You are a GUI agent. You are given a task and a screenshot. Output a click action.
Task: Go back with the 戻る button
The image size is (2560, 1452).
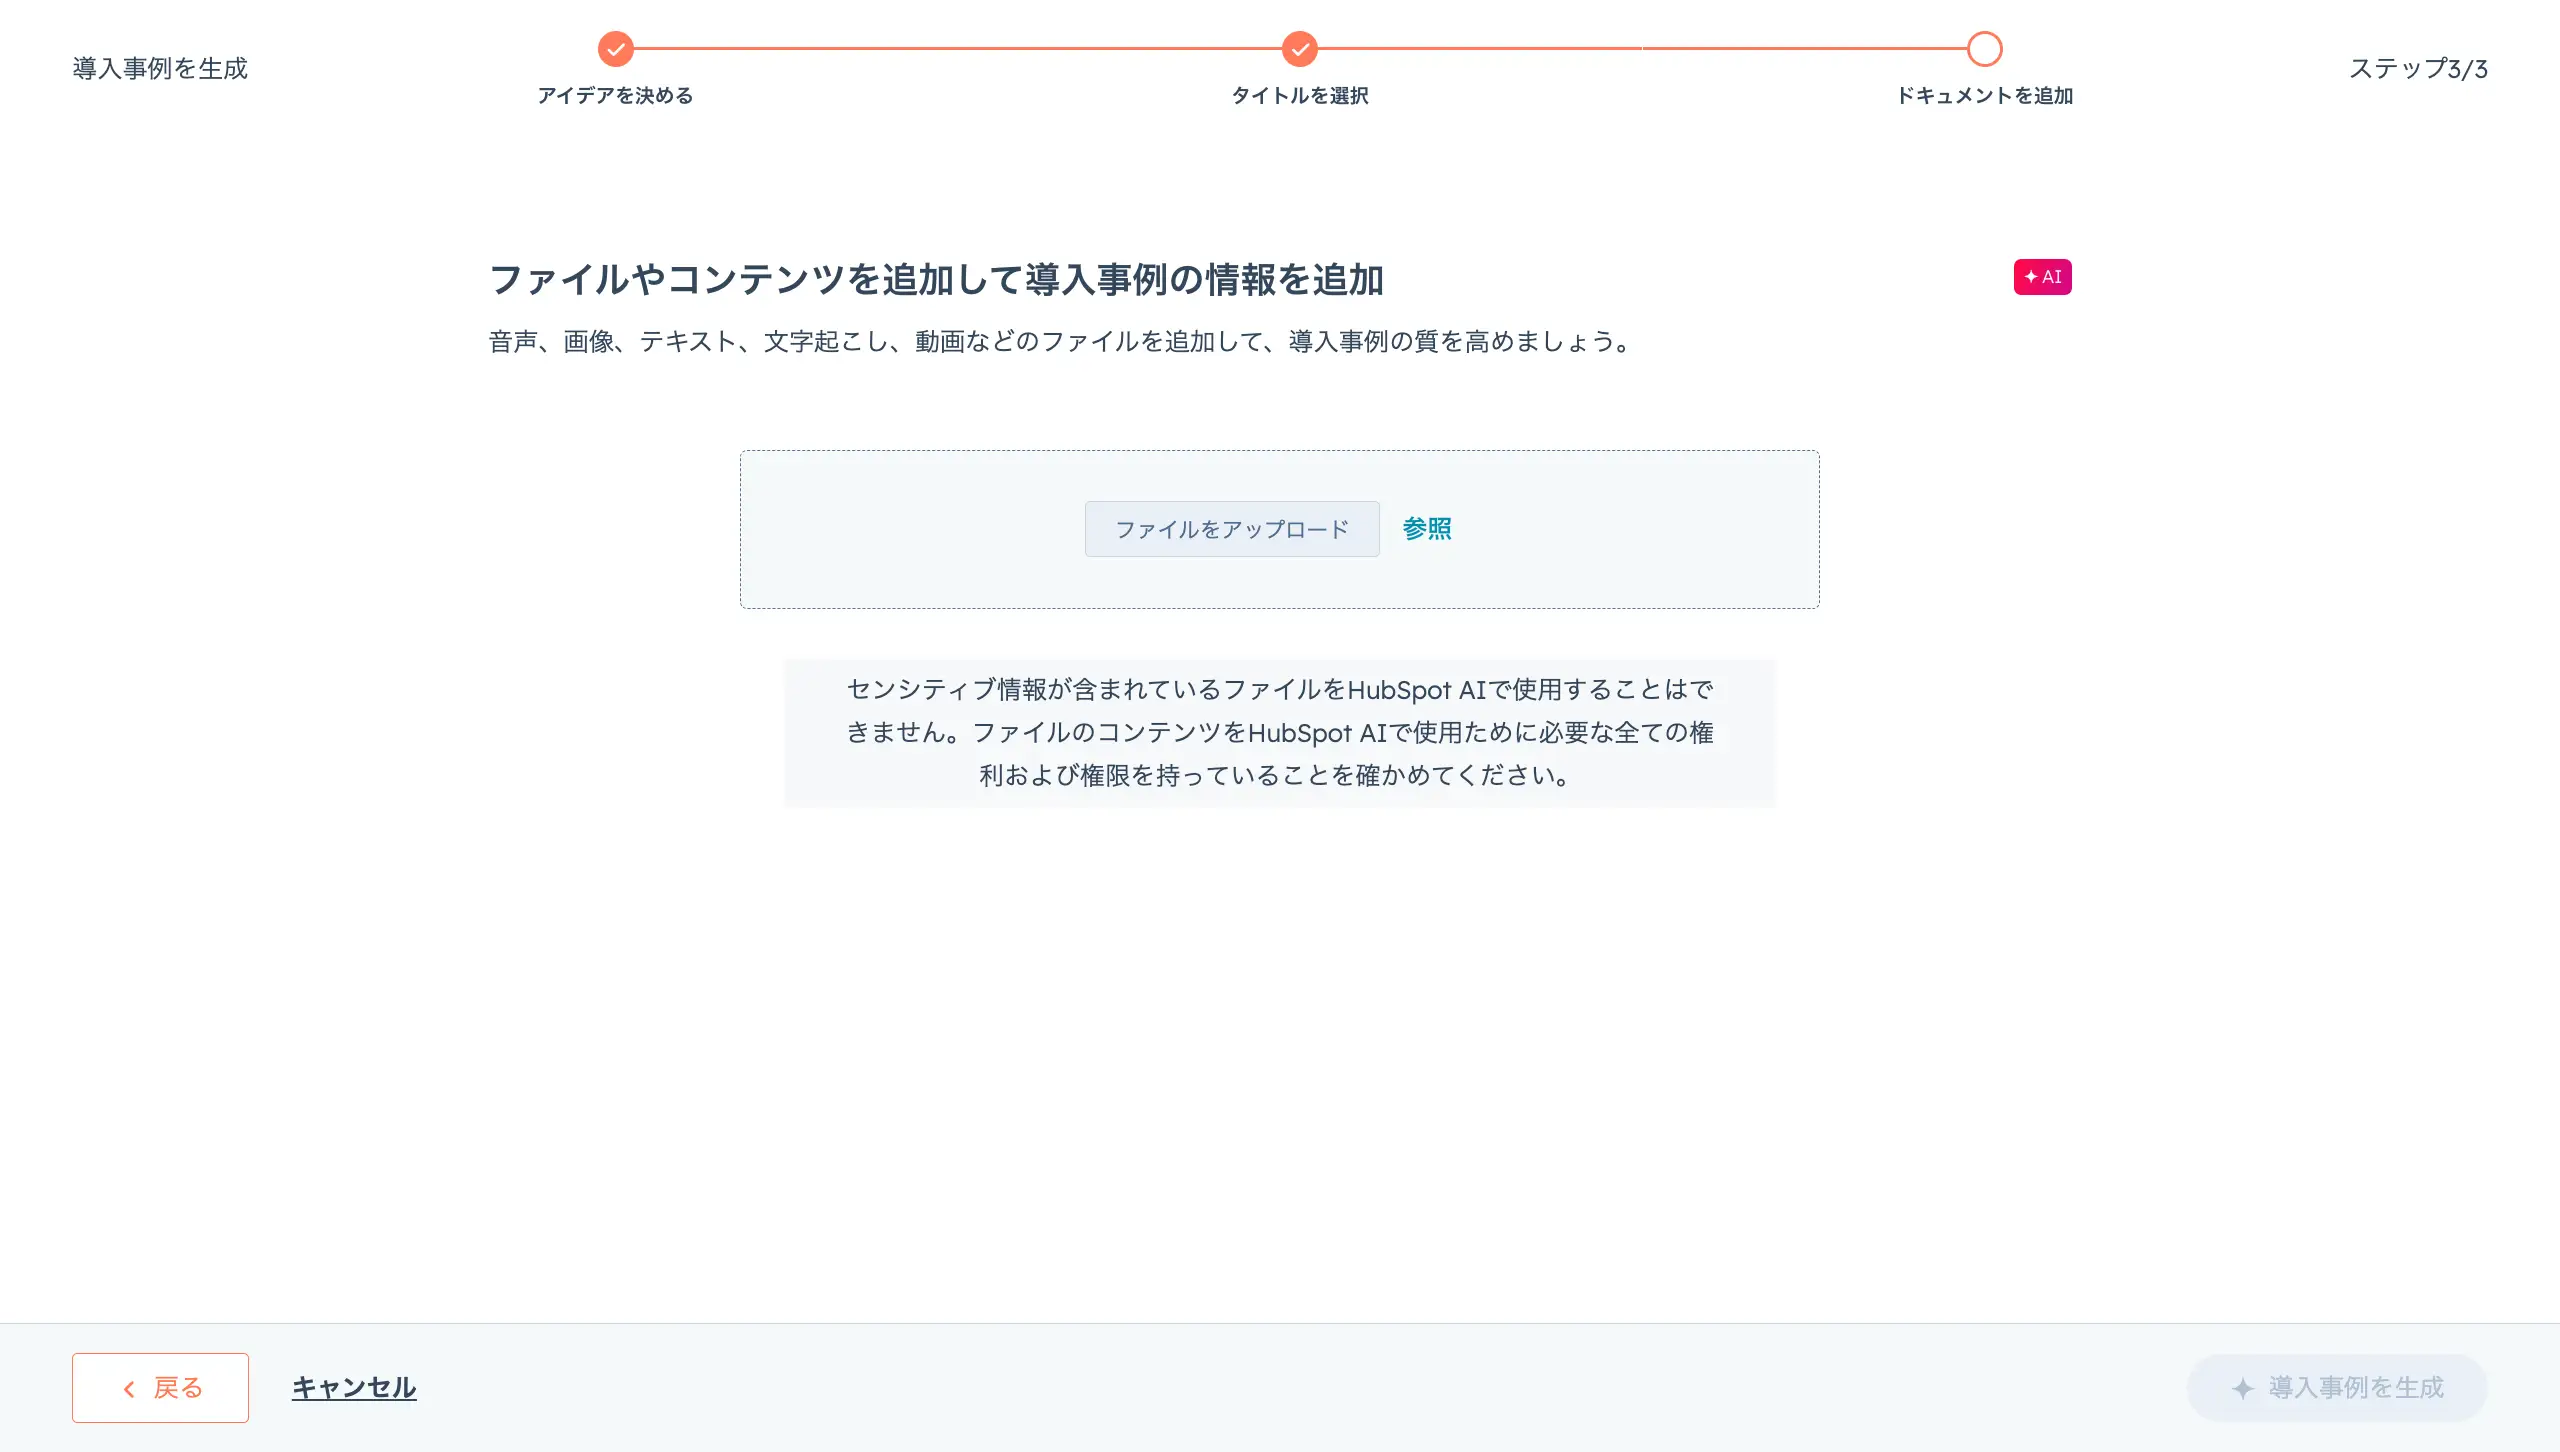[160, 1387]
